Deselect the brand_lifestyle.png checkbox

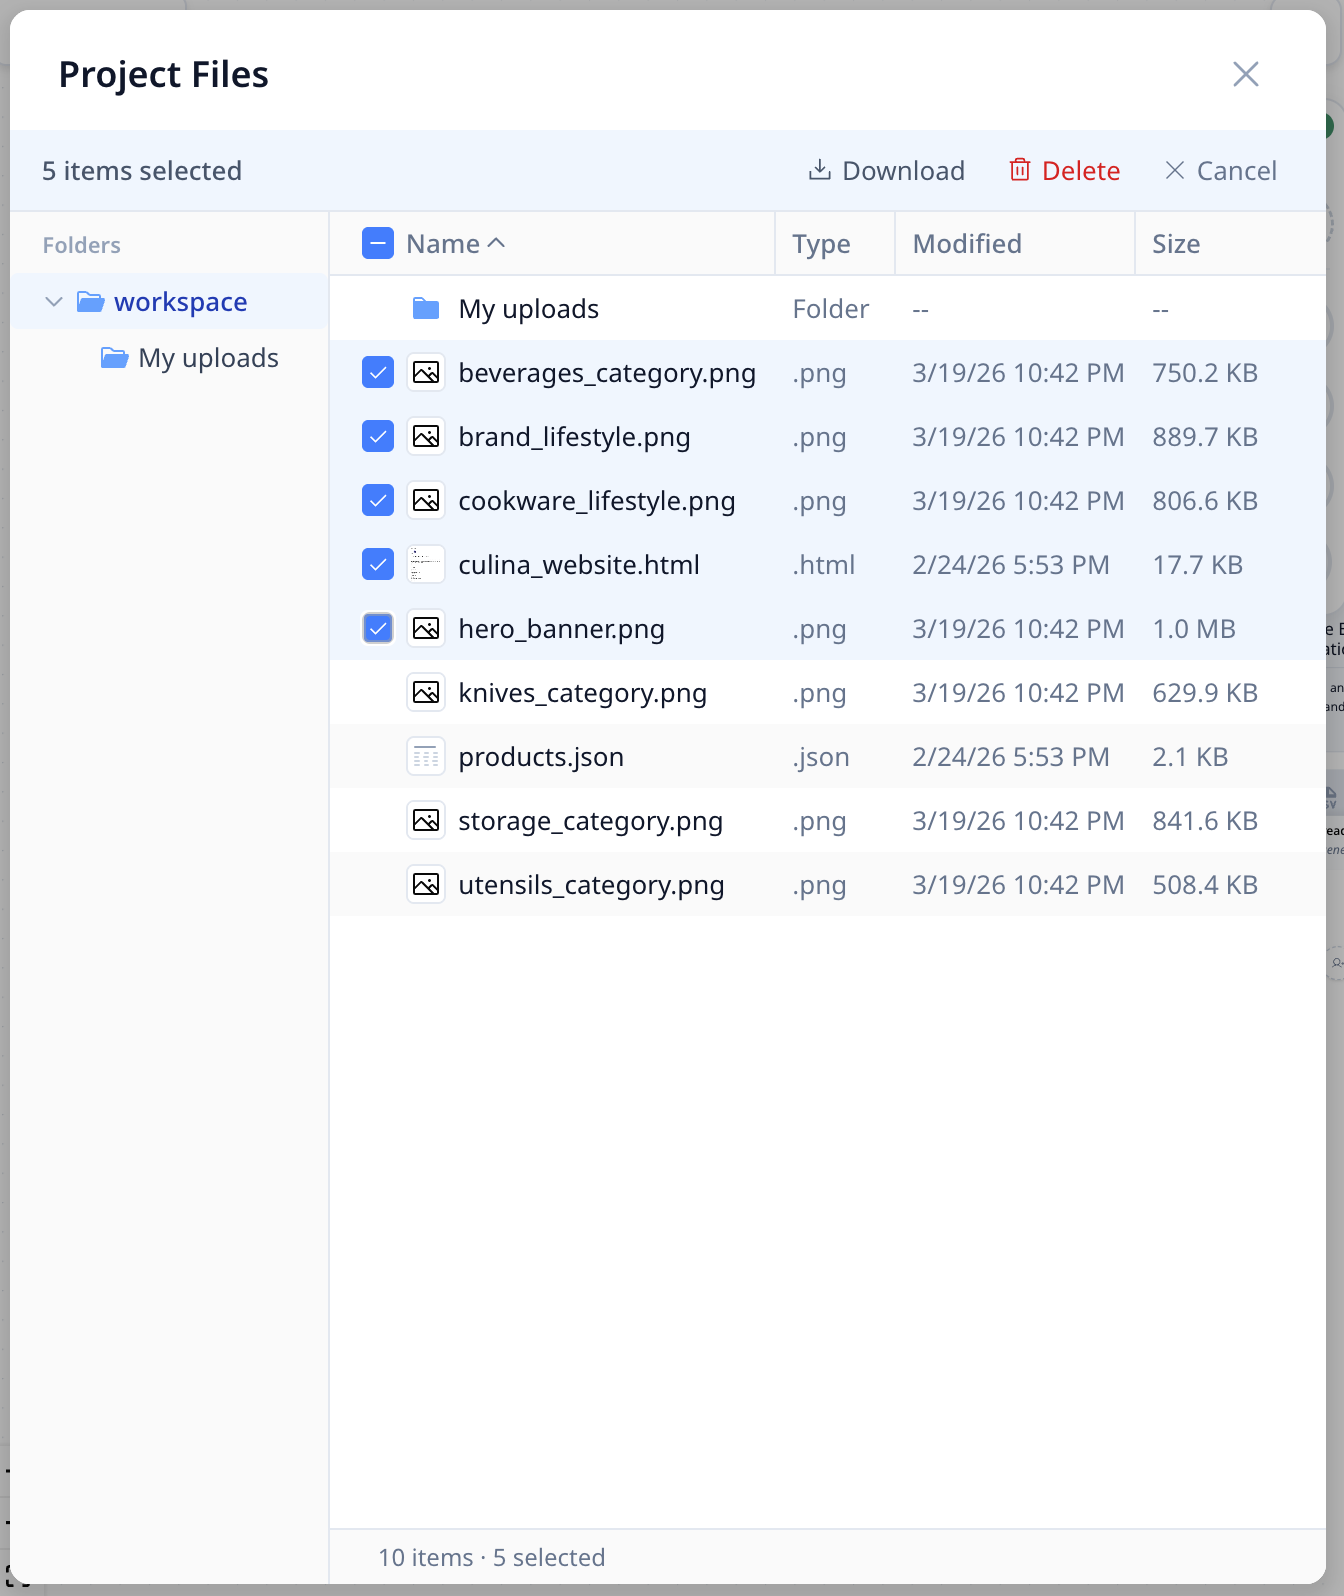pyautogui.click(x=378, y=437)
